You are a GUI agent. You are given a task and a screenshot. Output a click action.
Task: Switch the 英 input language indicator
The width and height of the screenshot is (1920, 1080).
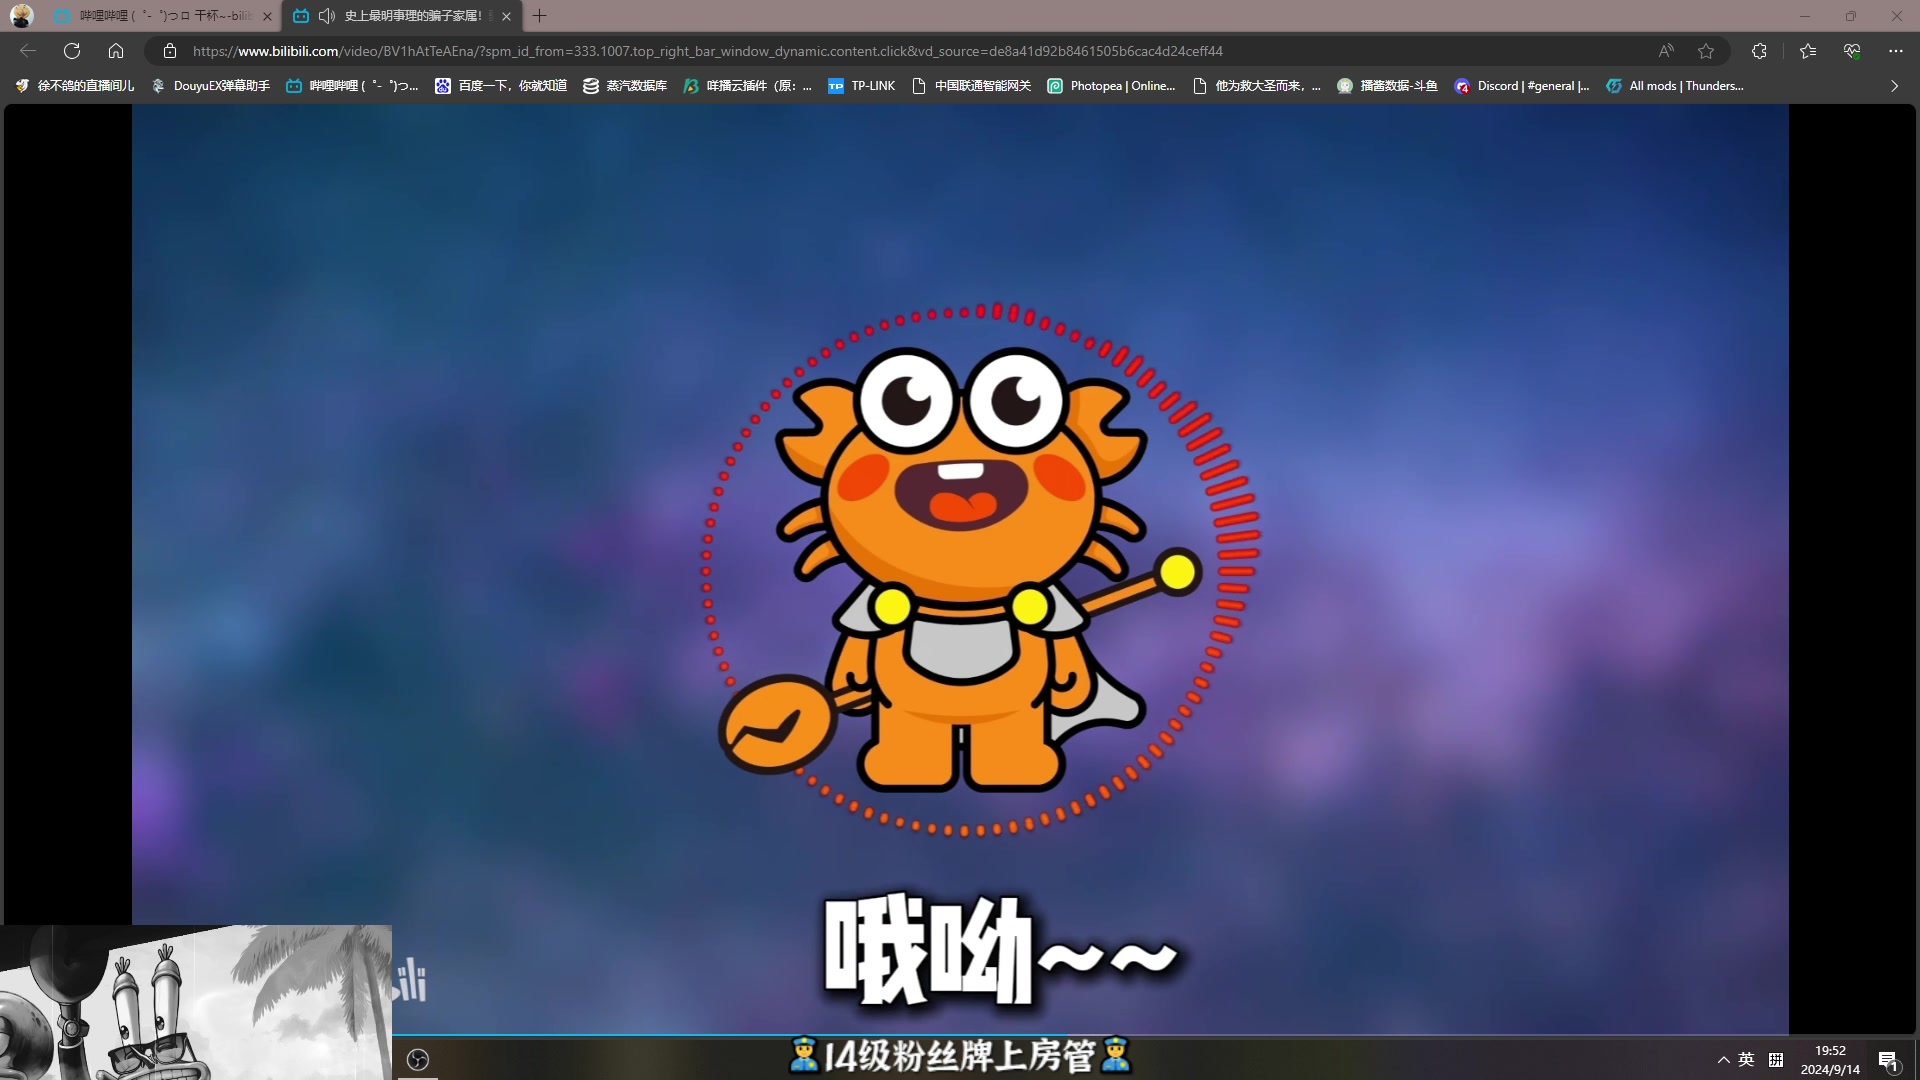1746,1060
